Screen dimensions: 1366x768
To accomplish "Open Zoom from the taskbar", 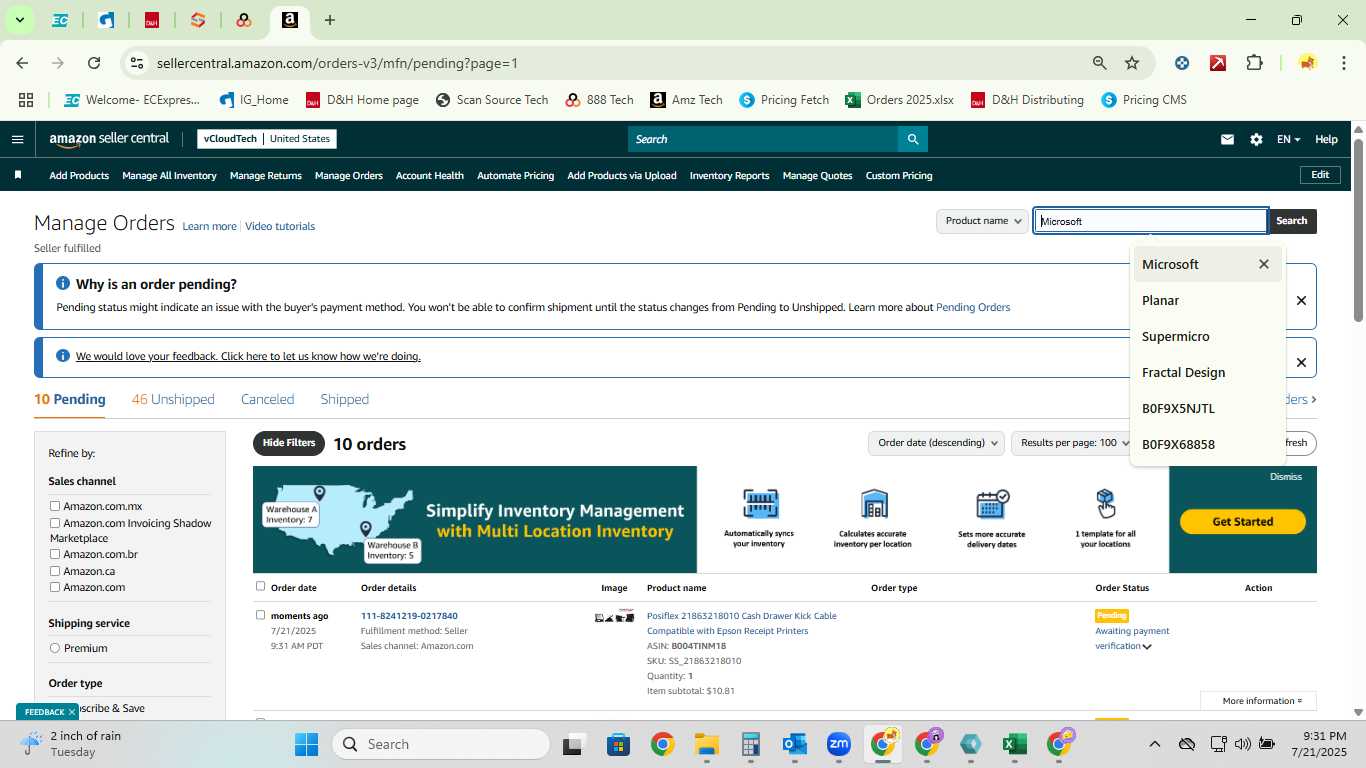I will (839, 744).
